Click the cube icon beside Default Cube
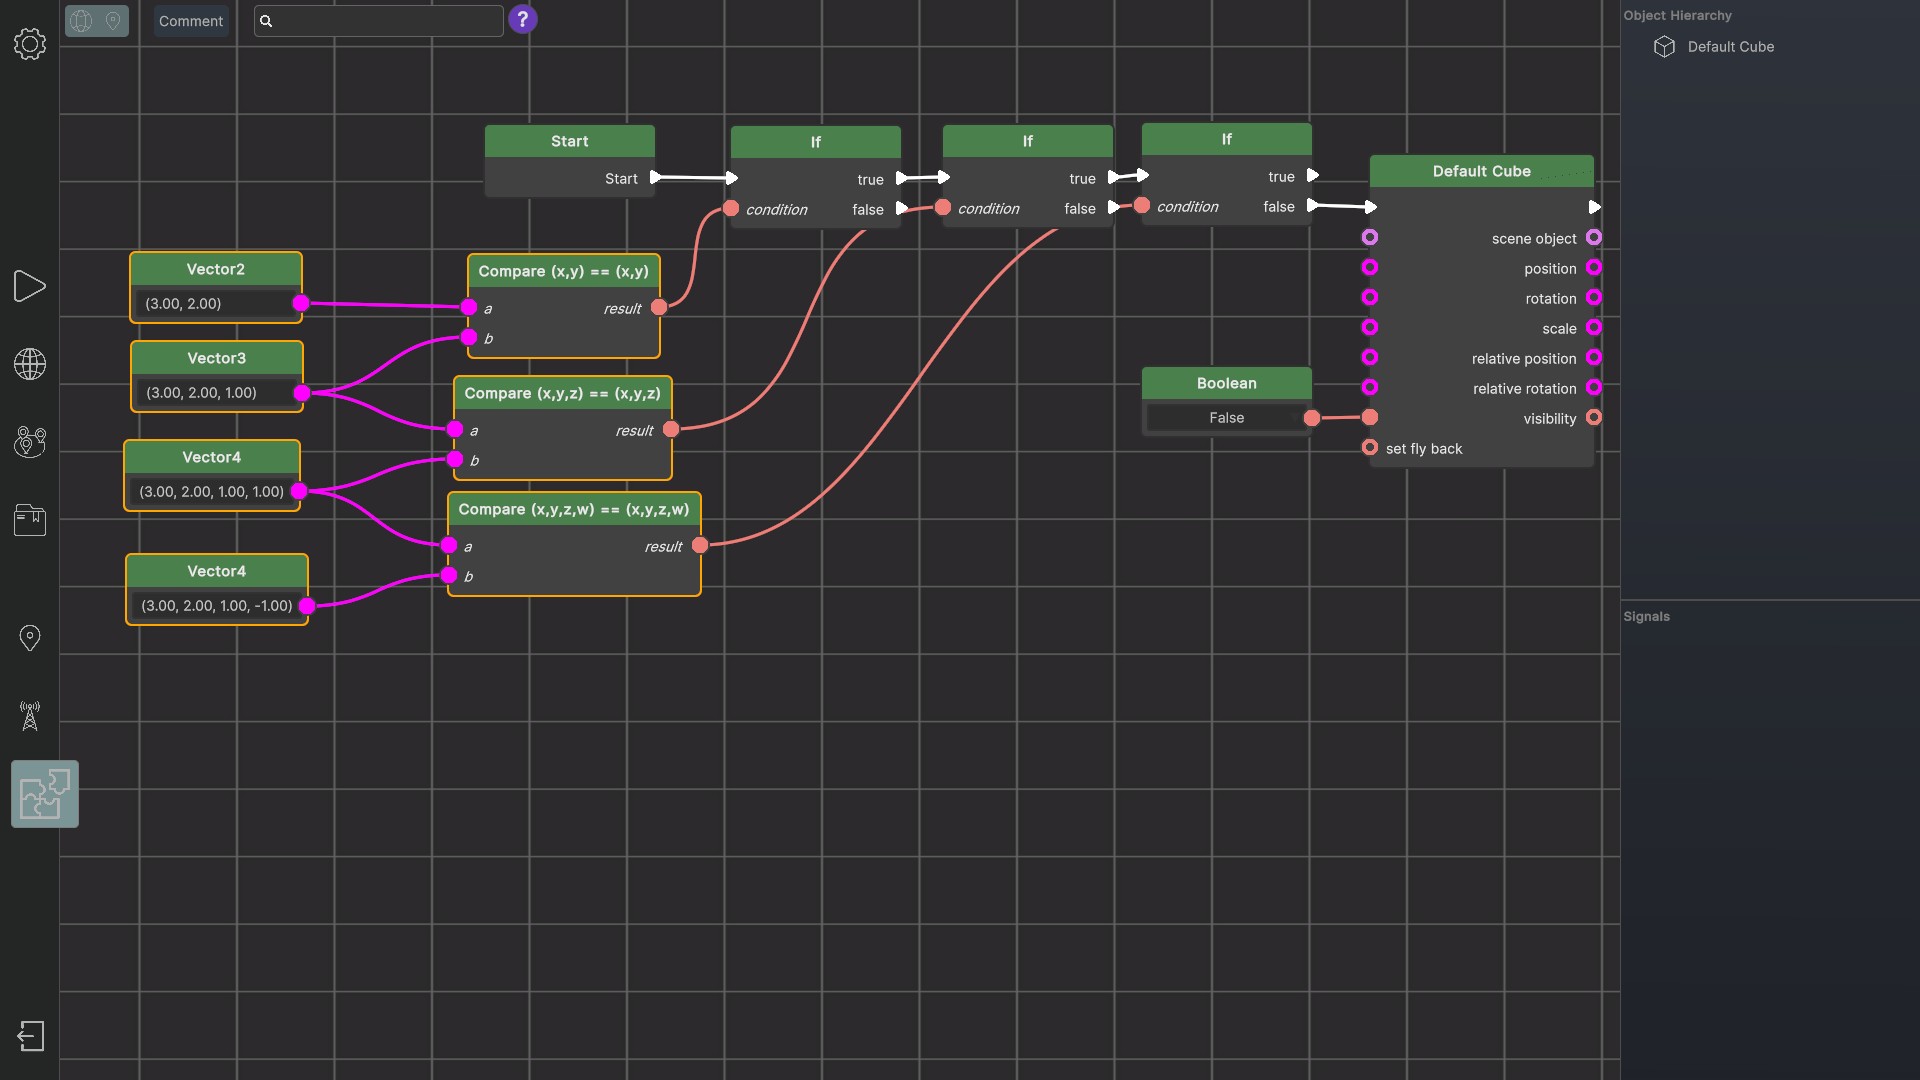Screen dimensions: 1920x1080 click(1664, 47)
